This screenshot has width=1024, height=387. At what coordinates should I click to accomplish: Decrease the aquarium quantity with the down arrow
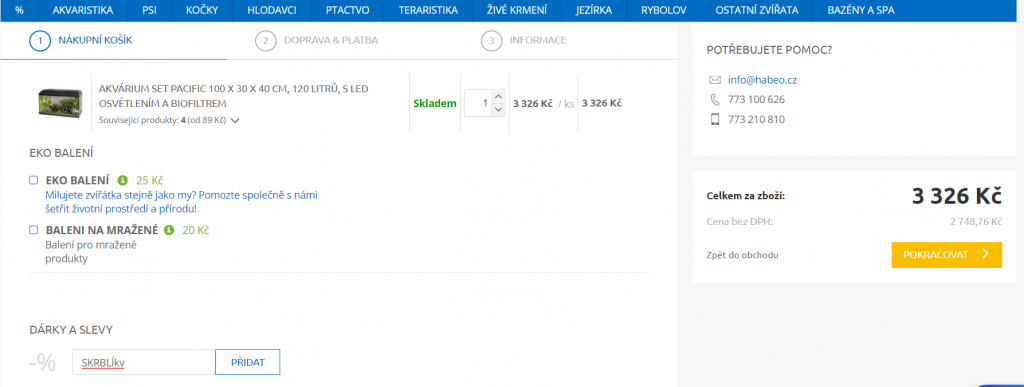(x=498, y=109)
